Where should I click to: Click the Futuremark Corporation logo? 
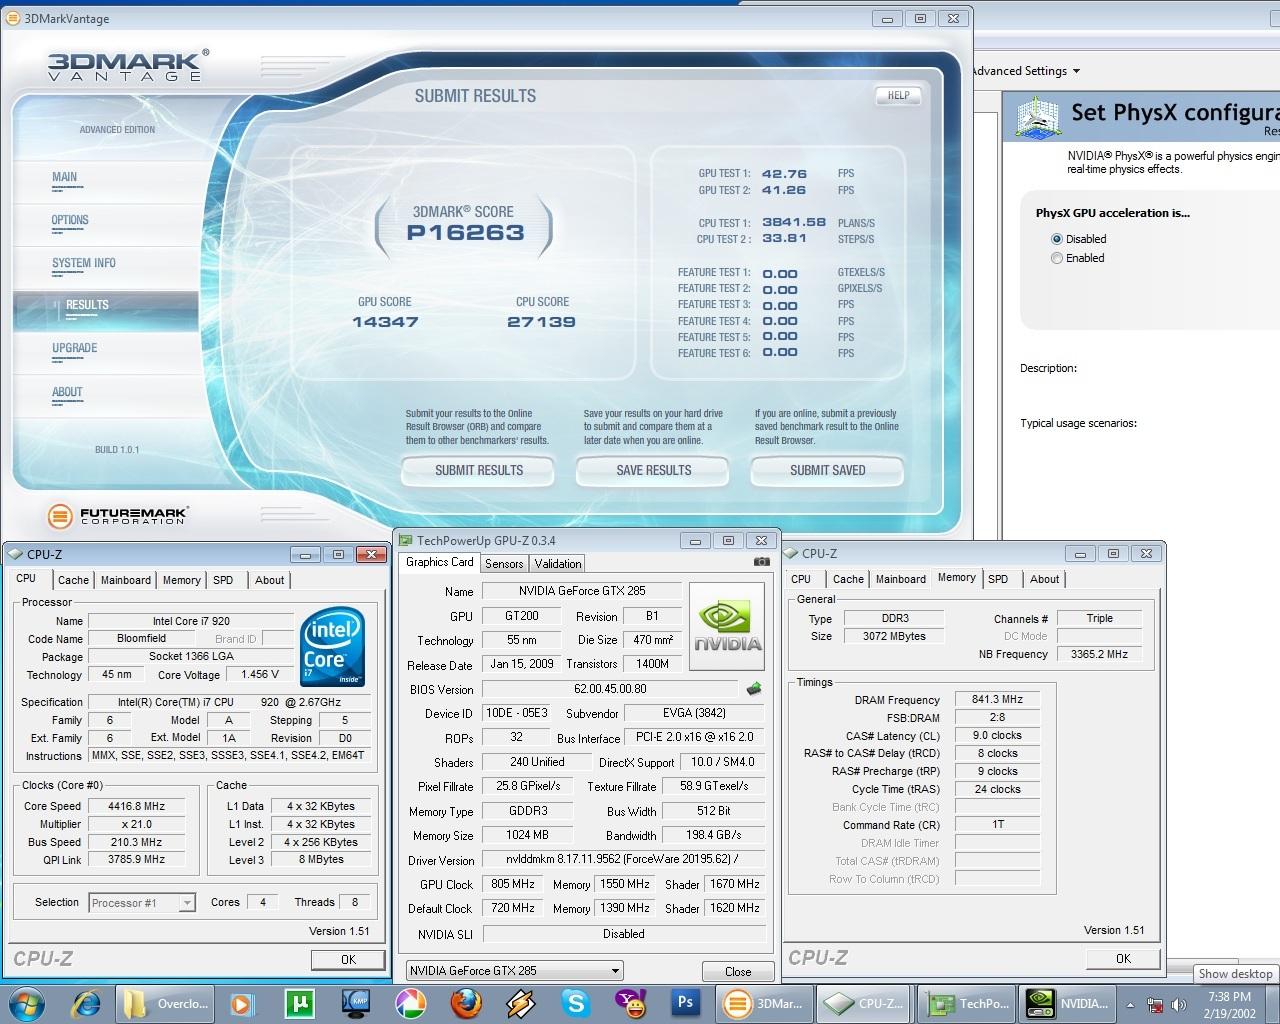(118, 516)
